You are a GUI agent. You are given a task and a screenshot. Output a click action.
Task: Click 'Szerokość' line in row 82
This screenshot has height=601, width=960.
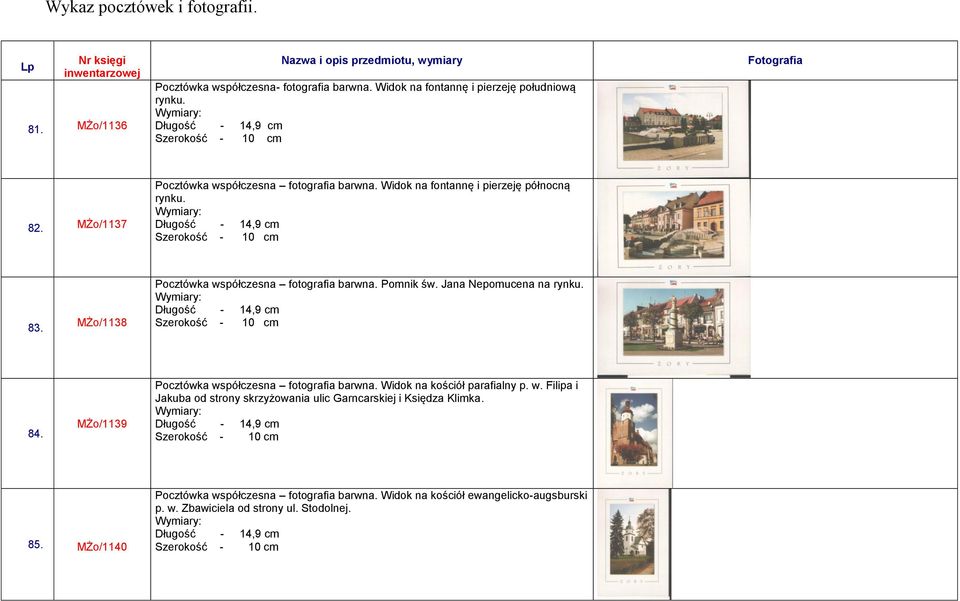(217, 237)
